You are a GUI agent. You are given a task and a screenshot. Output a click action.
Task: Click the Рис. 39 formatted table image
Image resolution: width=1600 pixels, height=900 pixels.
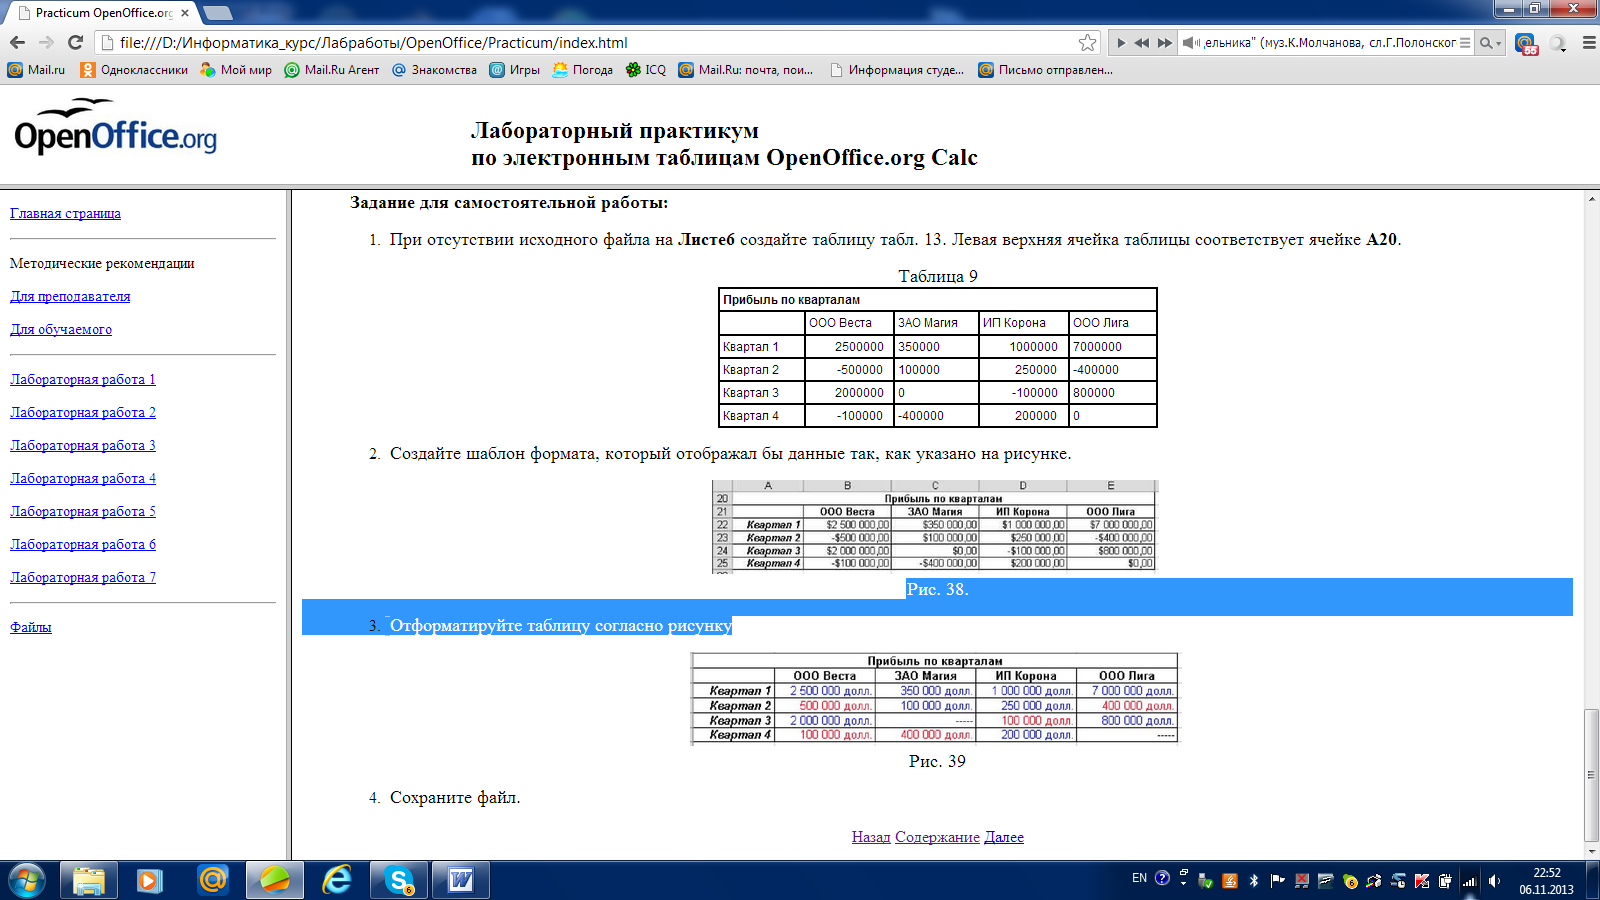pyautogui.click(x=935, y=698)
